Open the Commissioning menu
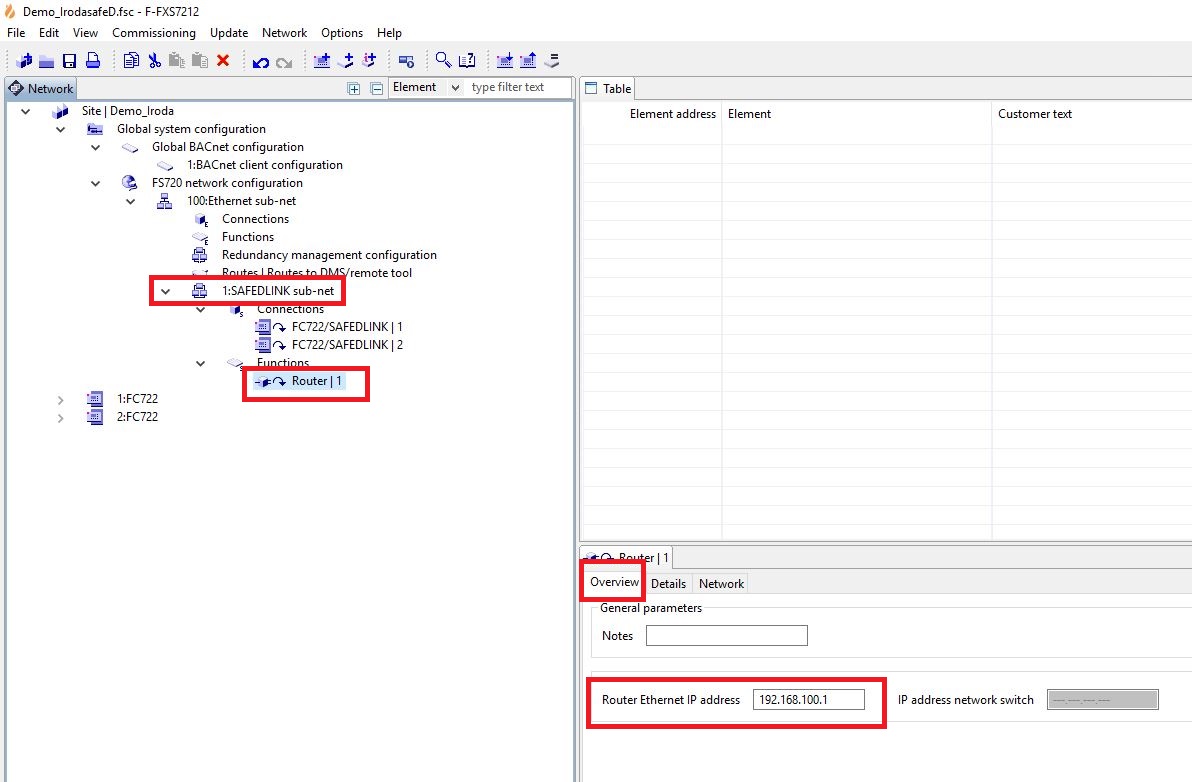Screen dimensions: 1192x782 [154, 33]
